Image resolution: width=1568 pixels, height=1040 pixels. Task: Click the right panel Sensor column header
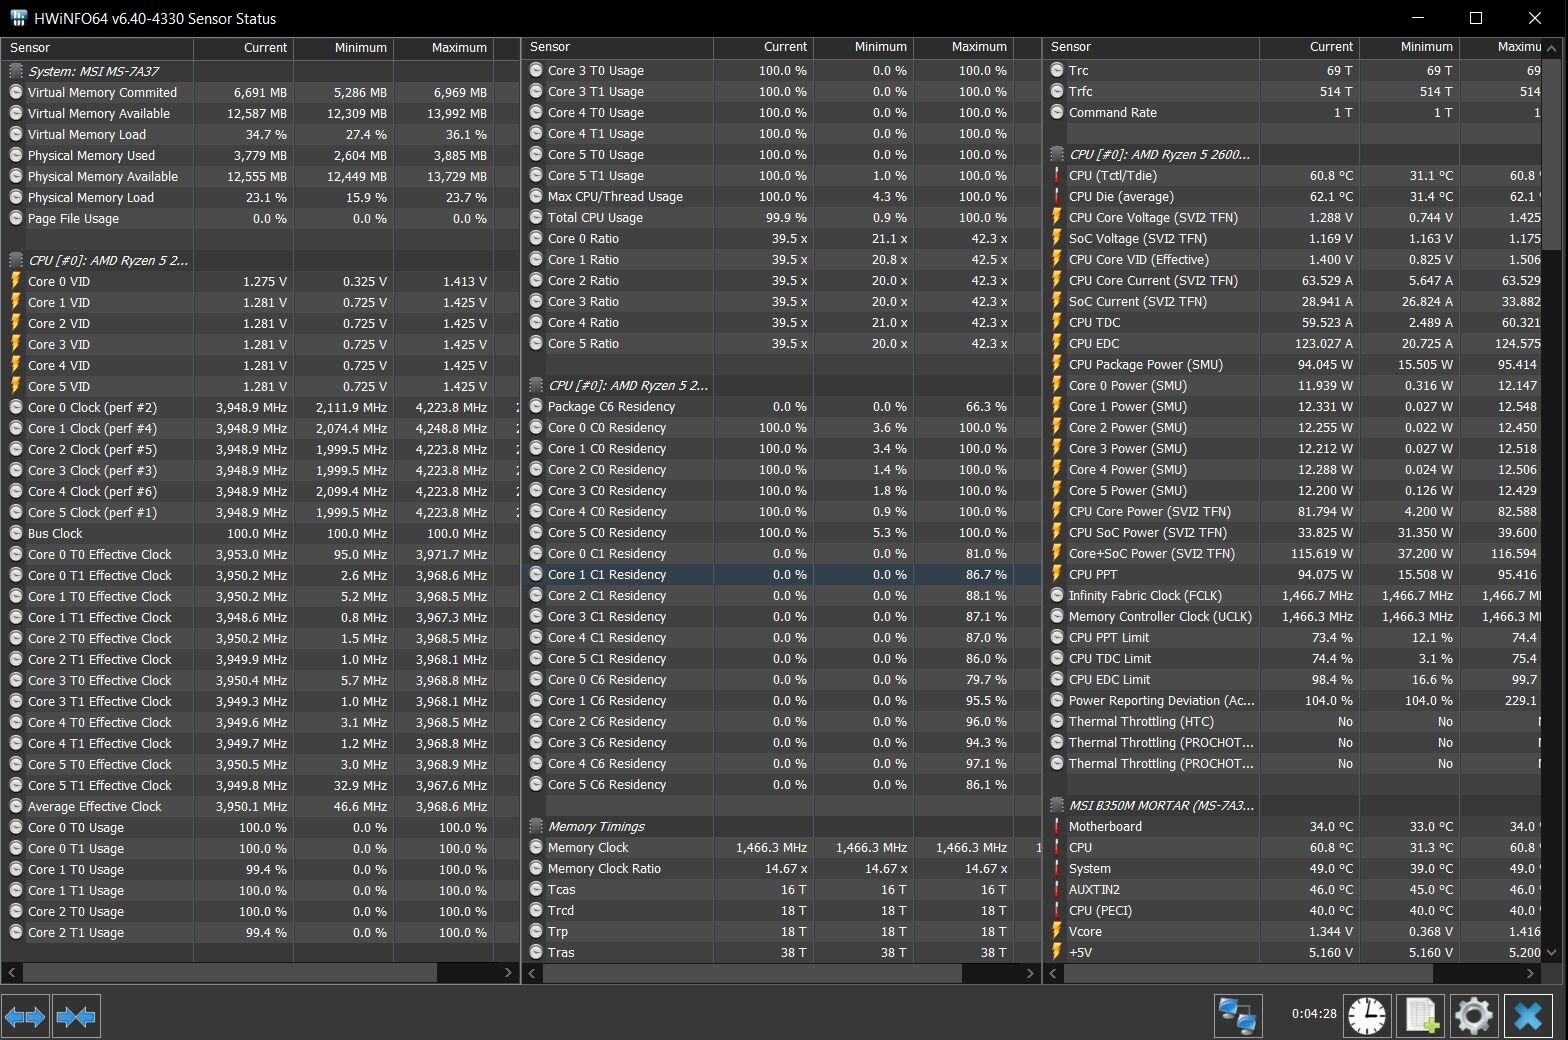[1151, 47]
